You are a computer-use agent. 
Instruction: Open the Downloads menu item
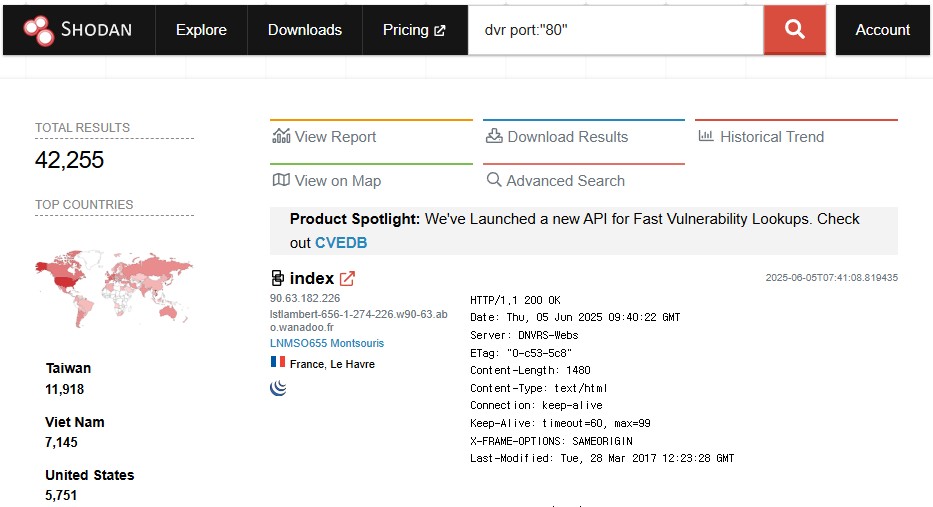pyautogui.click(x=305, y=30)
